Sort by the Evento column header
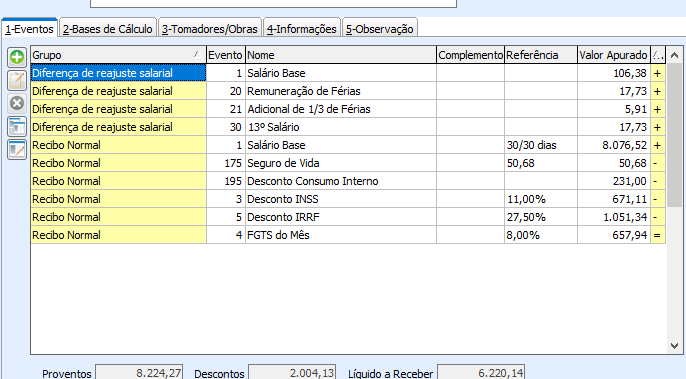The height and width of the screenshot is (379, 686). click(x=225, y=55)
